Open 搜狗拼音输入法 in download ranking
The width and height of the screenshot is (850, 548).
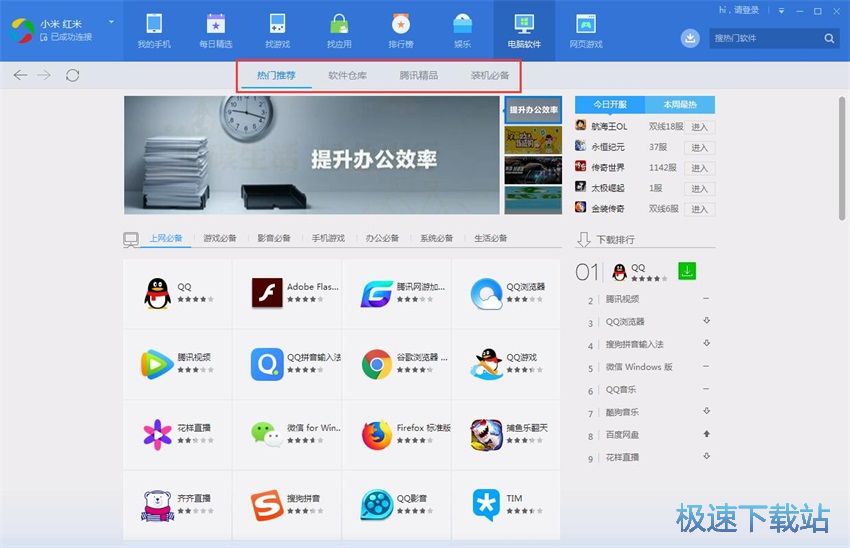pos(634,344)
